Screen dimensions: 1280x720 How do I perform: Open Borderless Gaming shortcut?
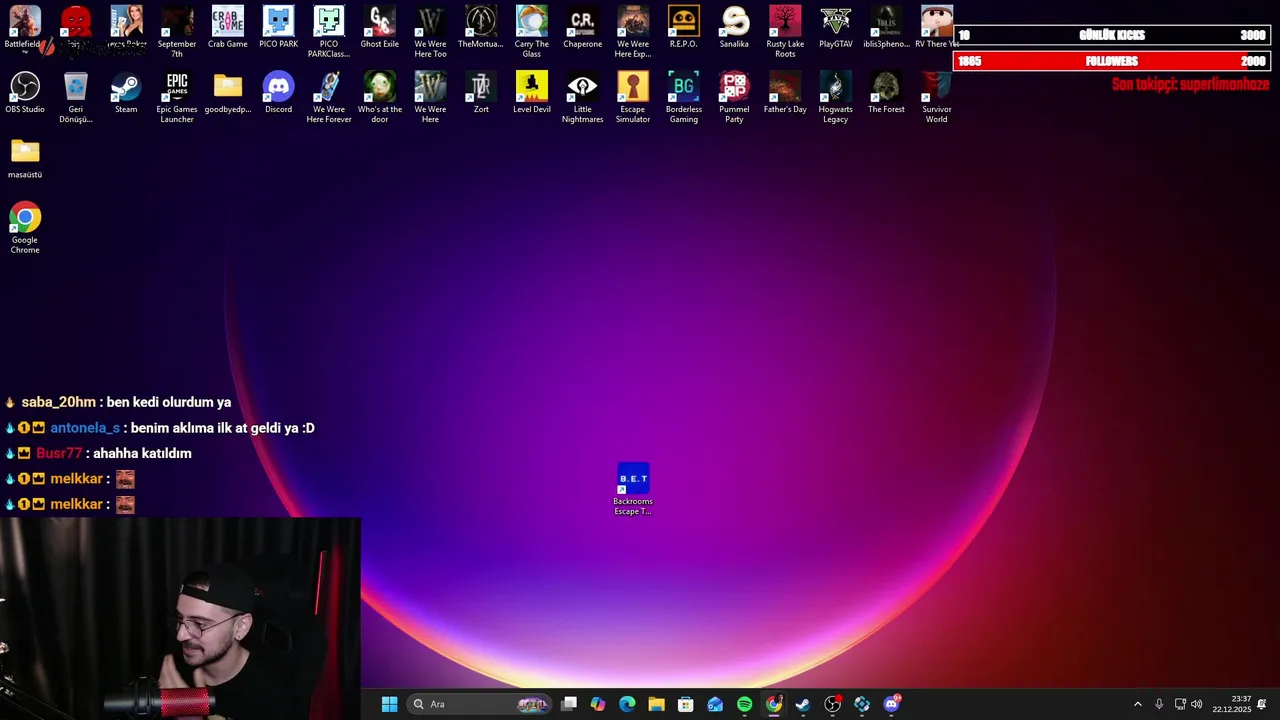pos(684,97)
